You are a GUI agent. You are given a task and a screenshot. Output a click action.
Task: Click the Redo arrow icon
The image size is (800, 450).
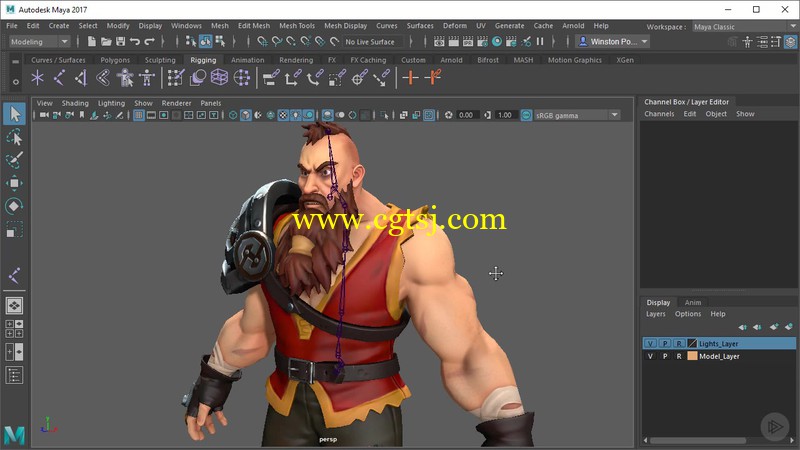coord(149,42)
